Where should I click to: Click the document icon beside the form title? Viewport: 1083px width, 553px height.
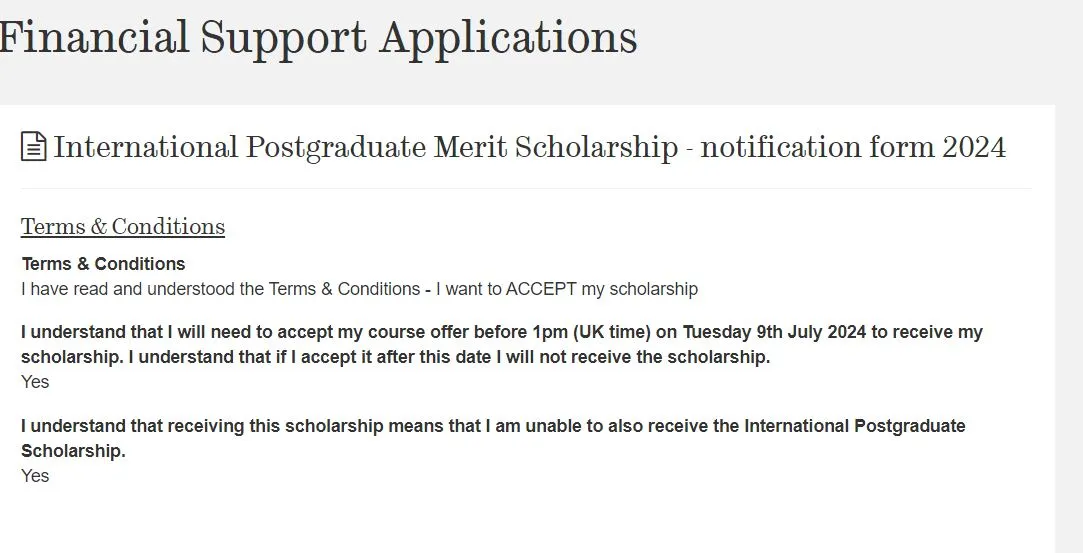point(33,148)
